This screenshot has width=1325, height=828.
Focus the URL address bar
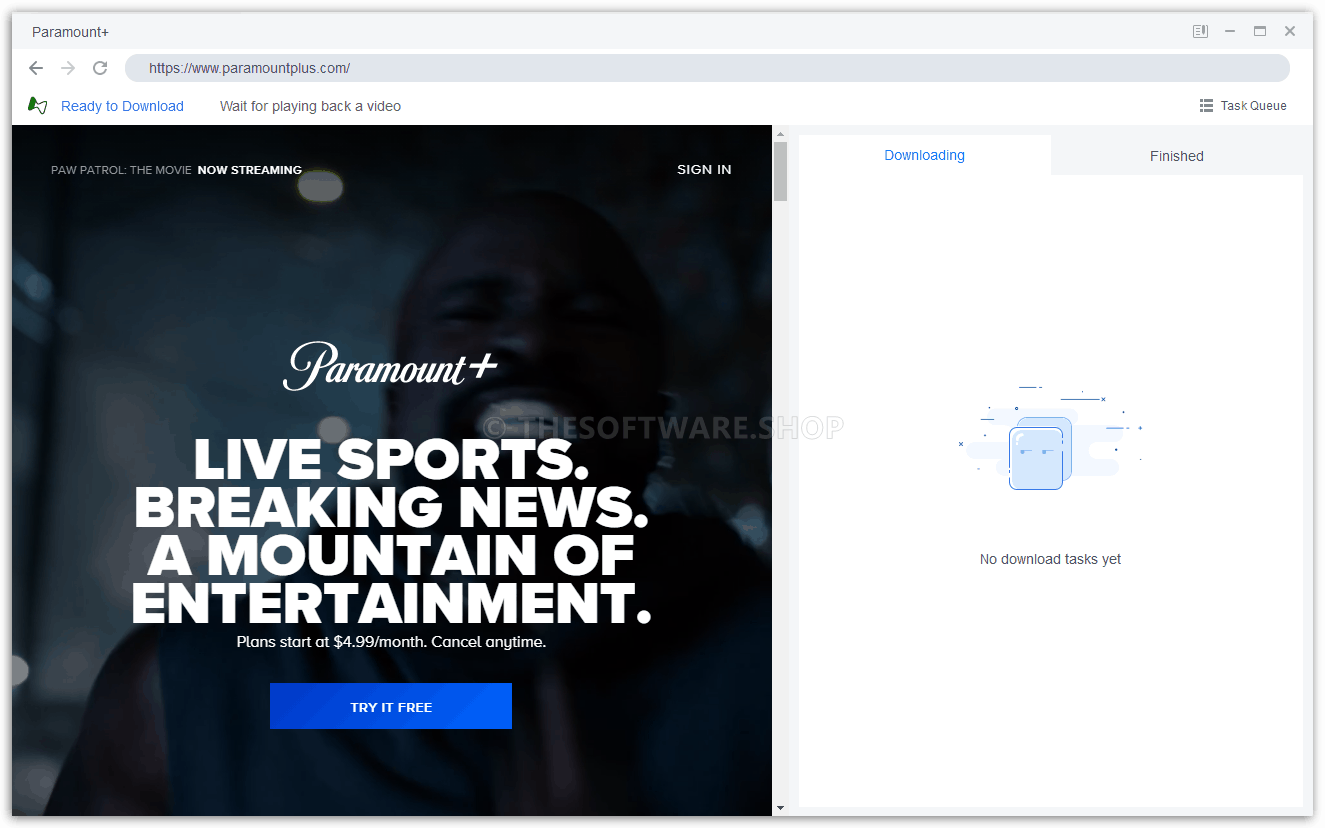tap(707, 68)
